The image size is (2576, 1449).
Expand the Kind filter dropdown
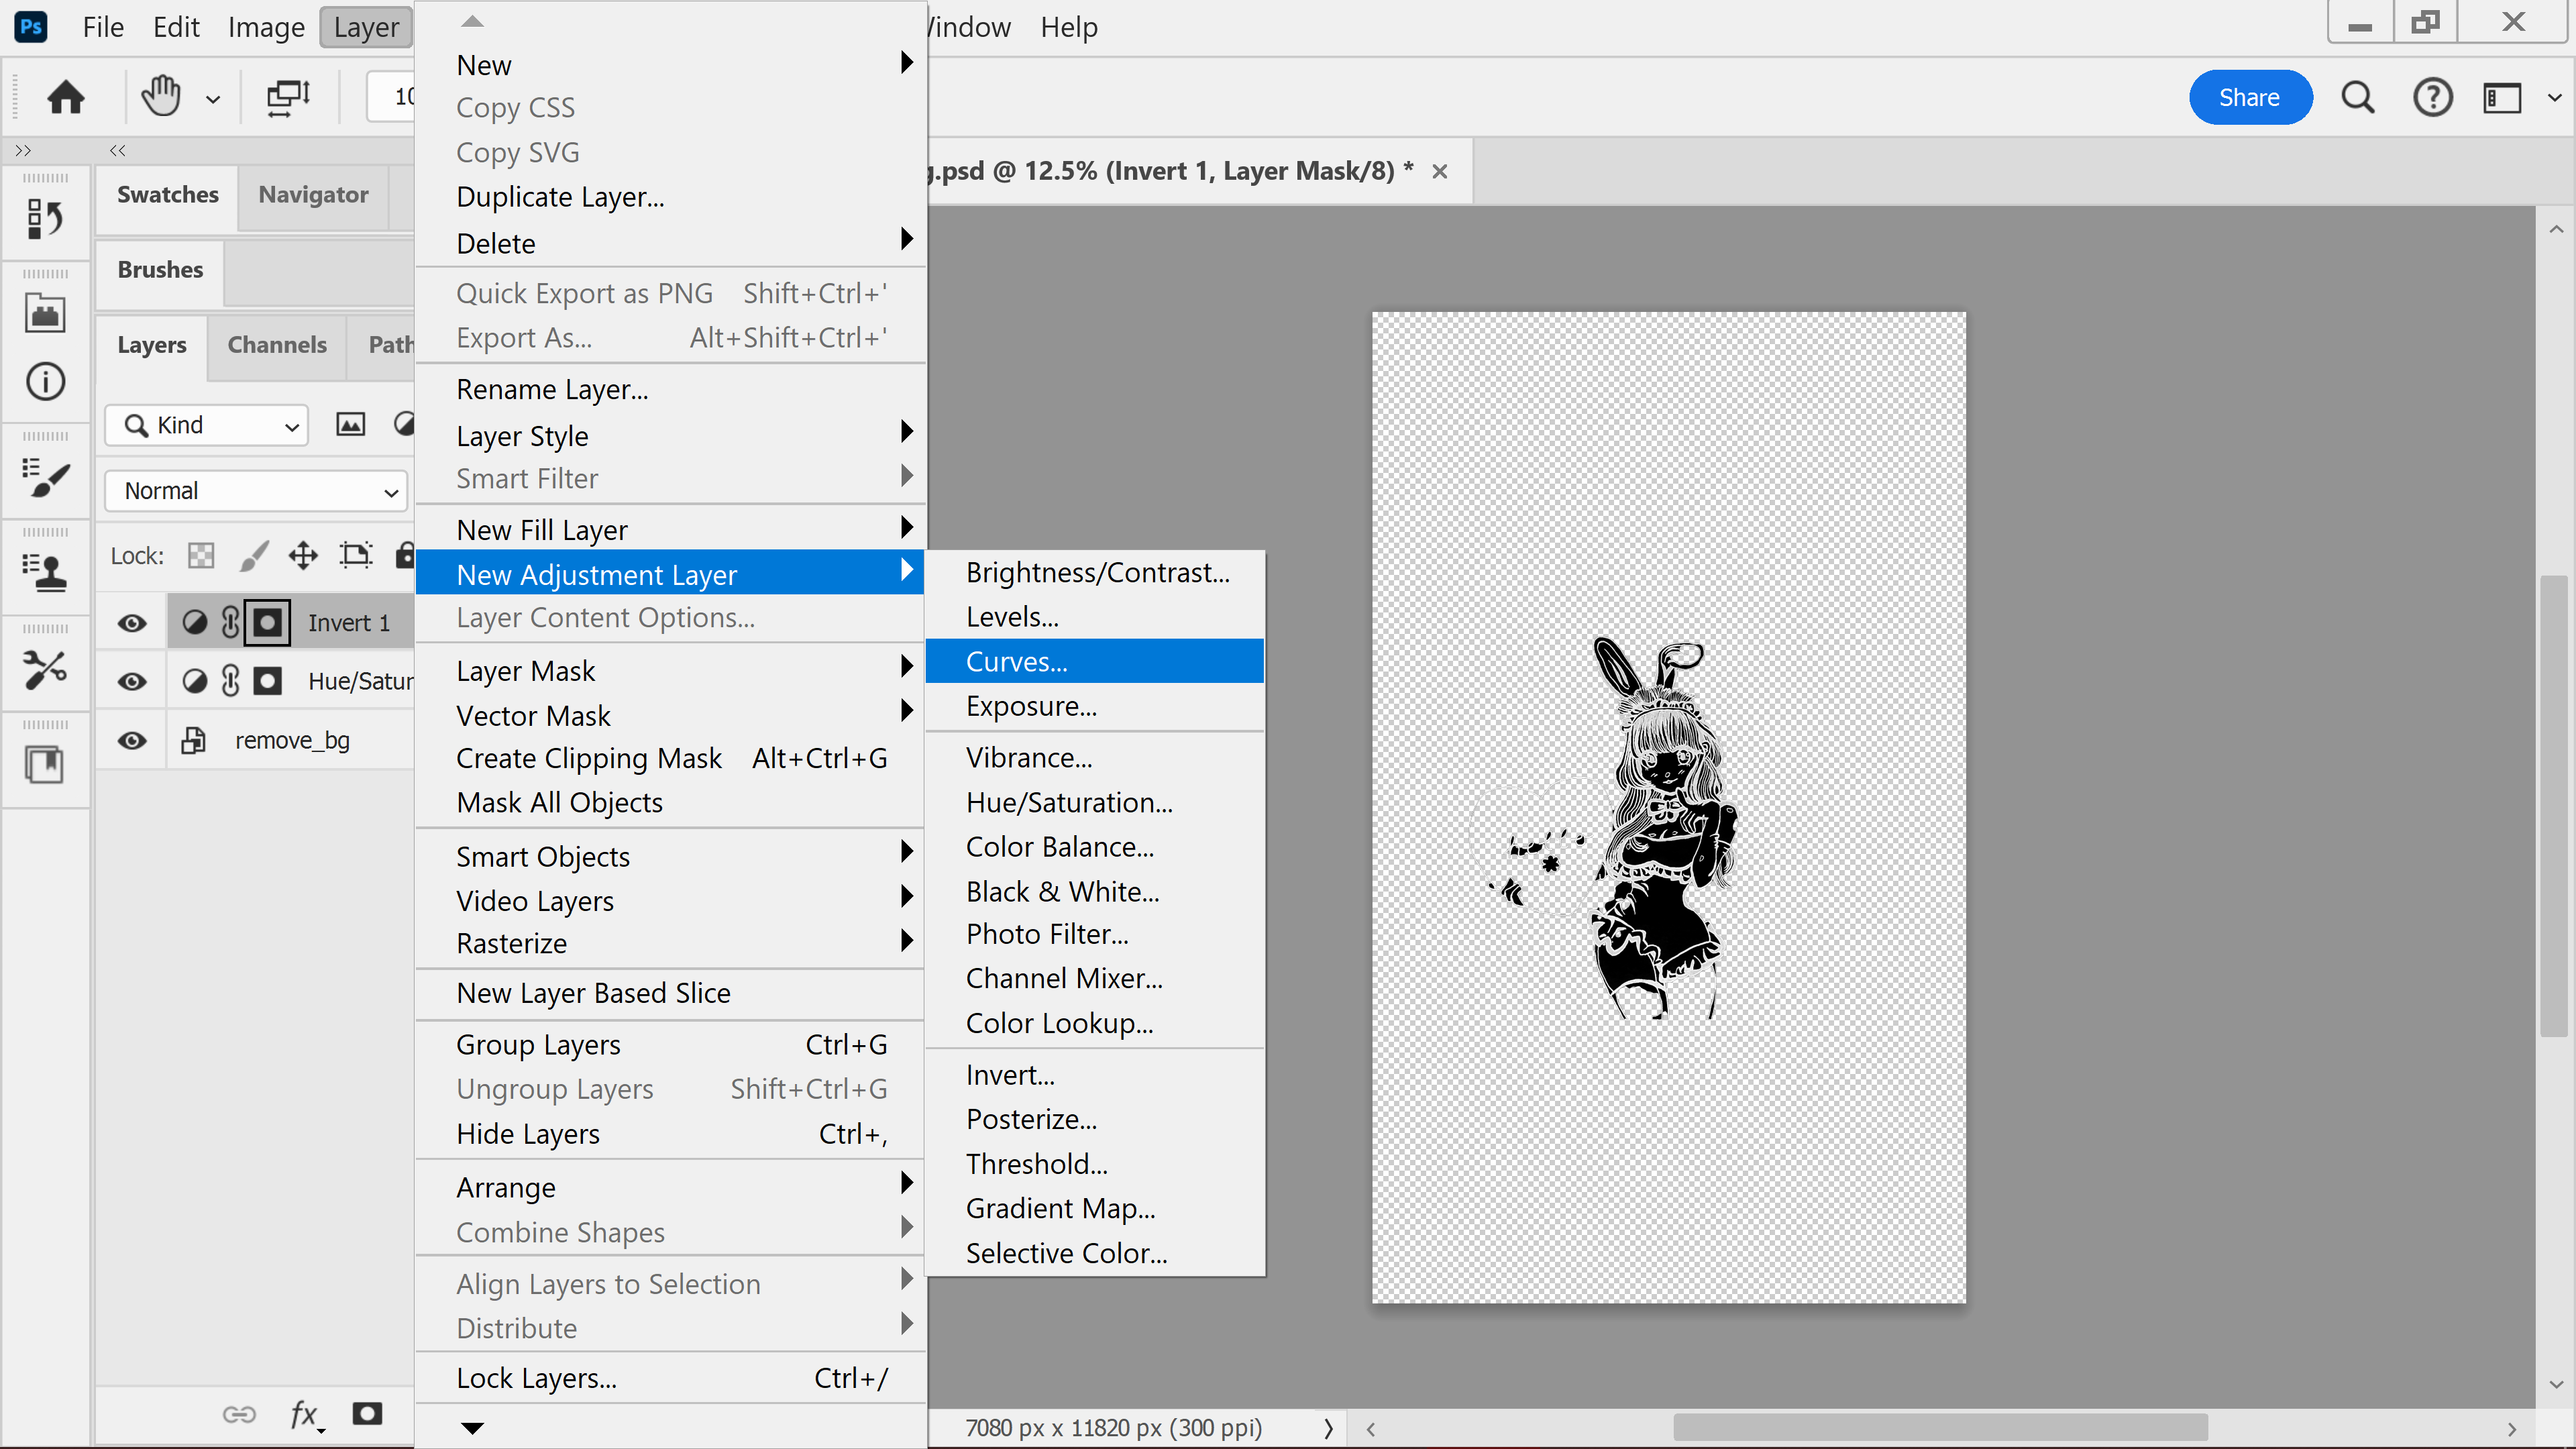click(207, 426)
